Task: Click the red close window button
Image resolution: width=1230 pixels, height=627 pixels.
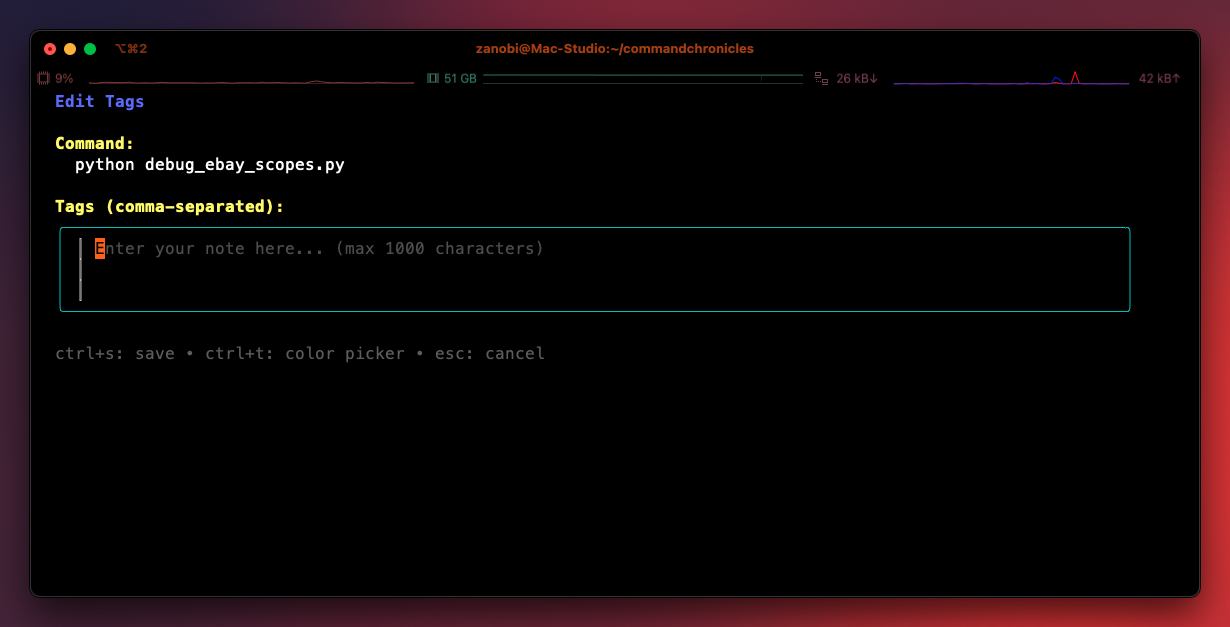Action: (50, 49)
